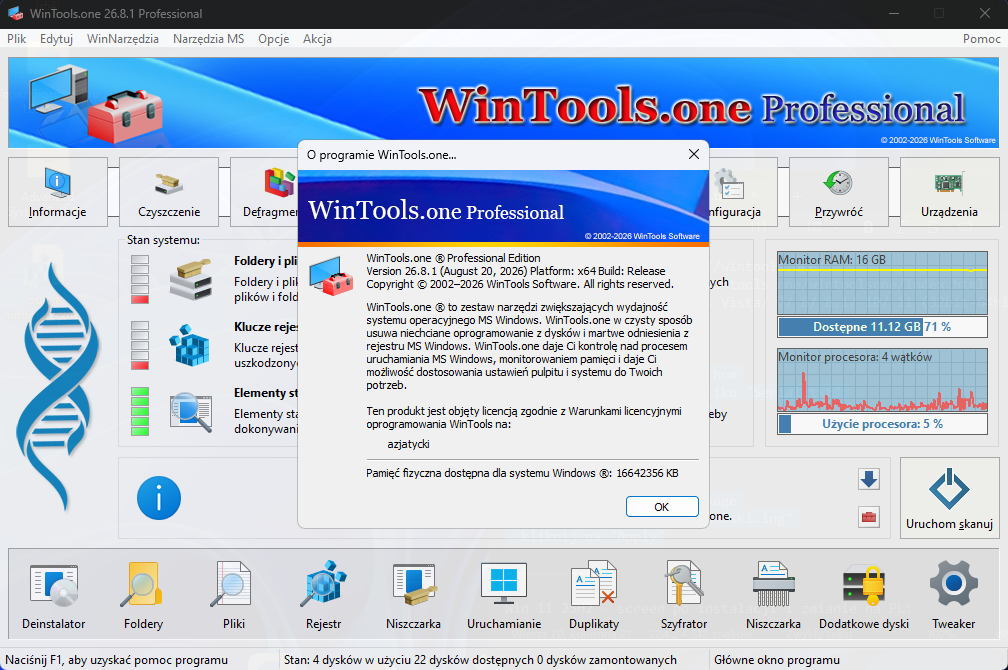
Task: Open the Edytuj menu
Action: [57, 39]
